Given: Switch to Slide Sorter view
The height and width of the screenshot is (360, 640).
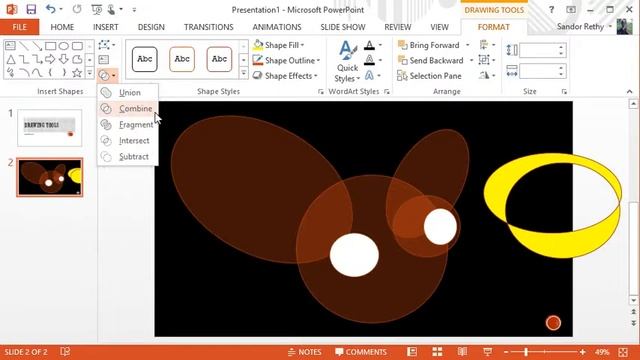Looking at the screenshot, I should click(x=438, y=352).
